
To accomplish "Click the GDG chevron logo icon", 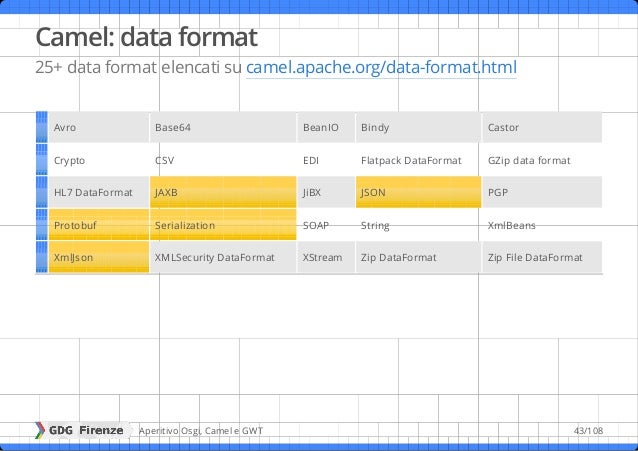I will (x=40, y=430).
